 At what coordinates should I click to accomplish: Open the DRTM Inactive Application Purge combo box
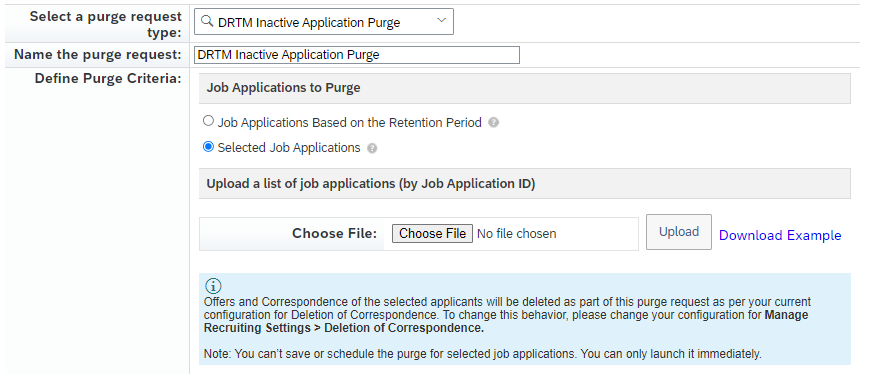tap(324, 22)
